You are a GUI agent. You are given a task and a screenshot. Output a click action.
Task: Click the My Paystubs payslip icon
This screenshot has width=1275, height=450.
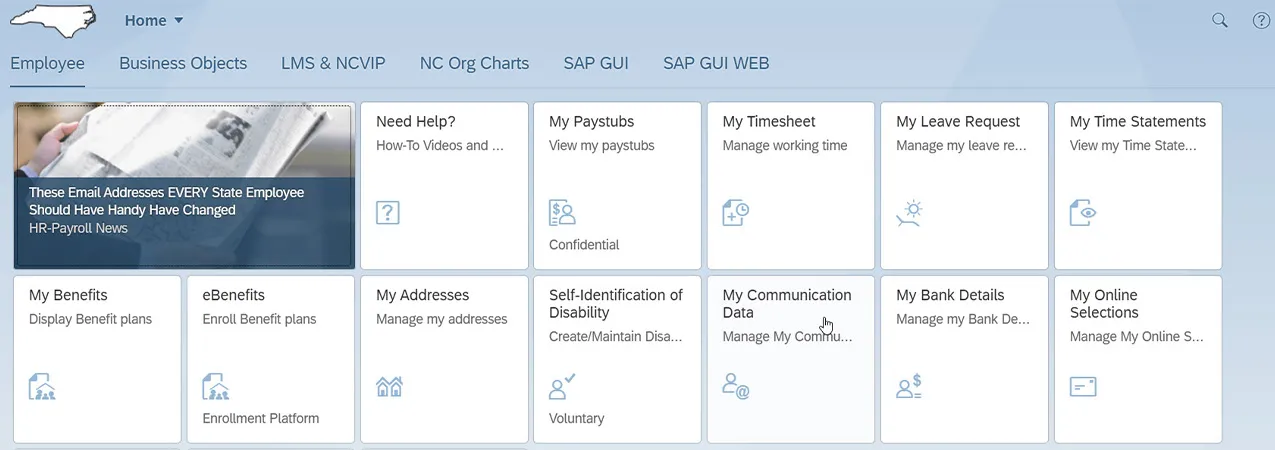click(562, 212)
